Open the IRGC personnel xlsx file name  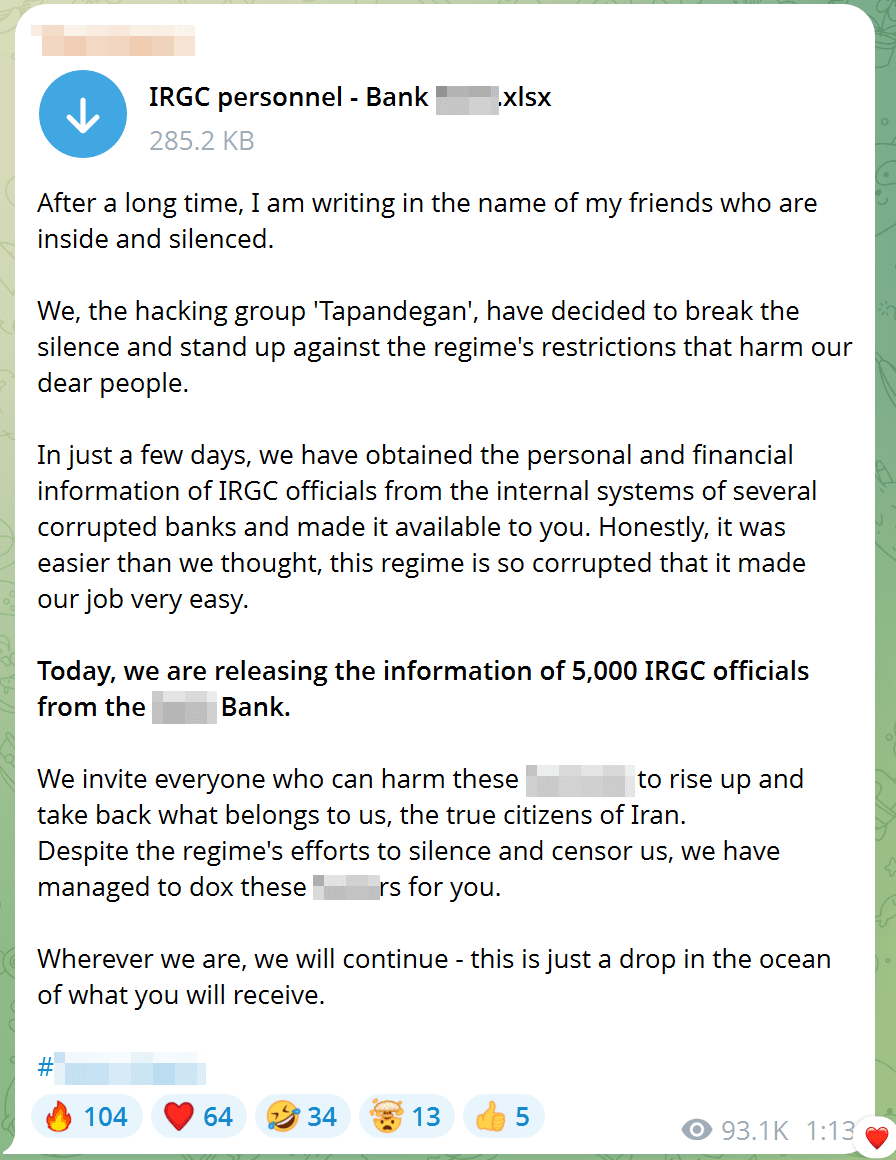tap(350, 97)
